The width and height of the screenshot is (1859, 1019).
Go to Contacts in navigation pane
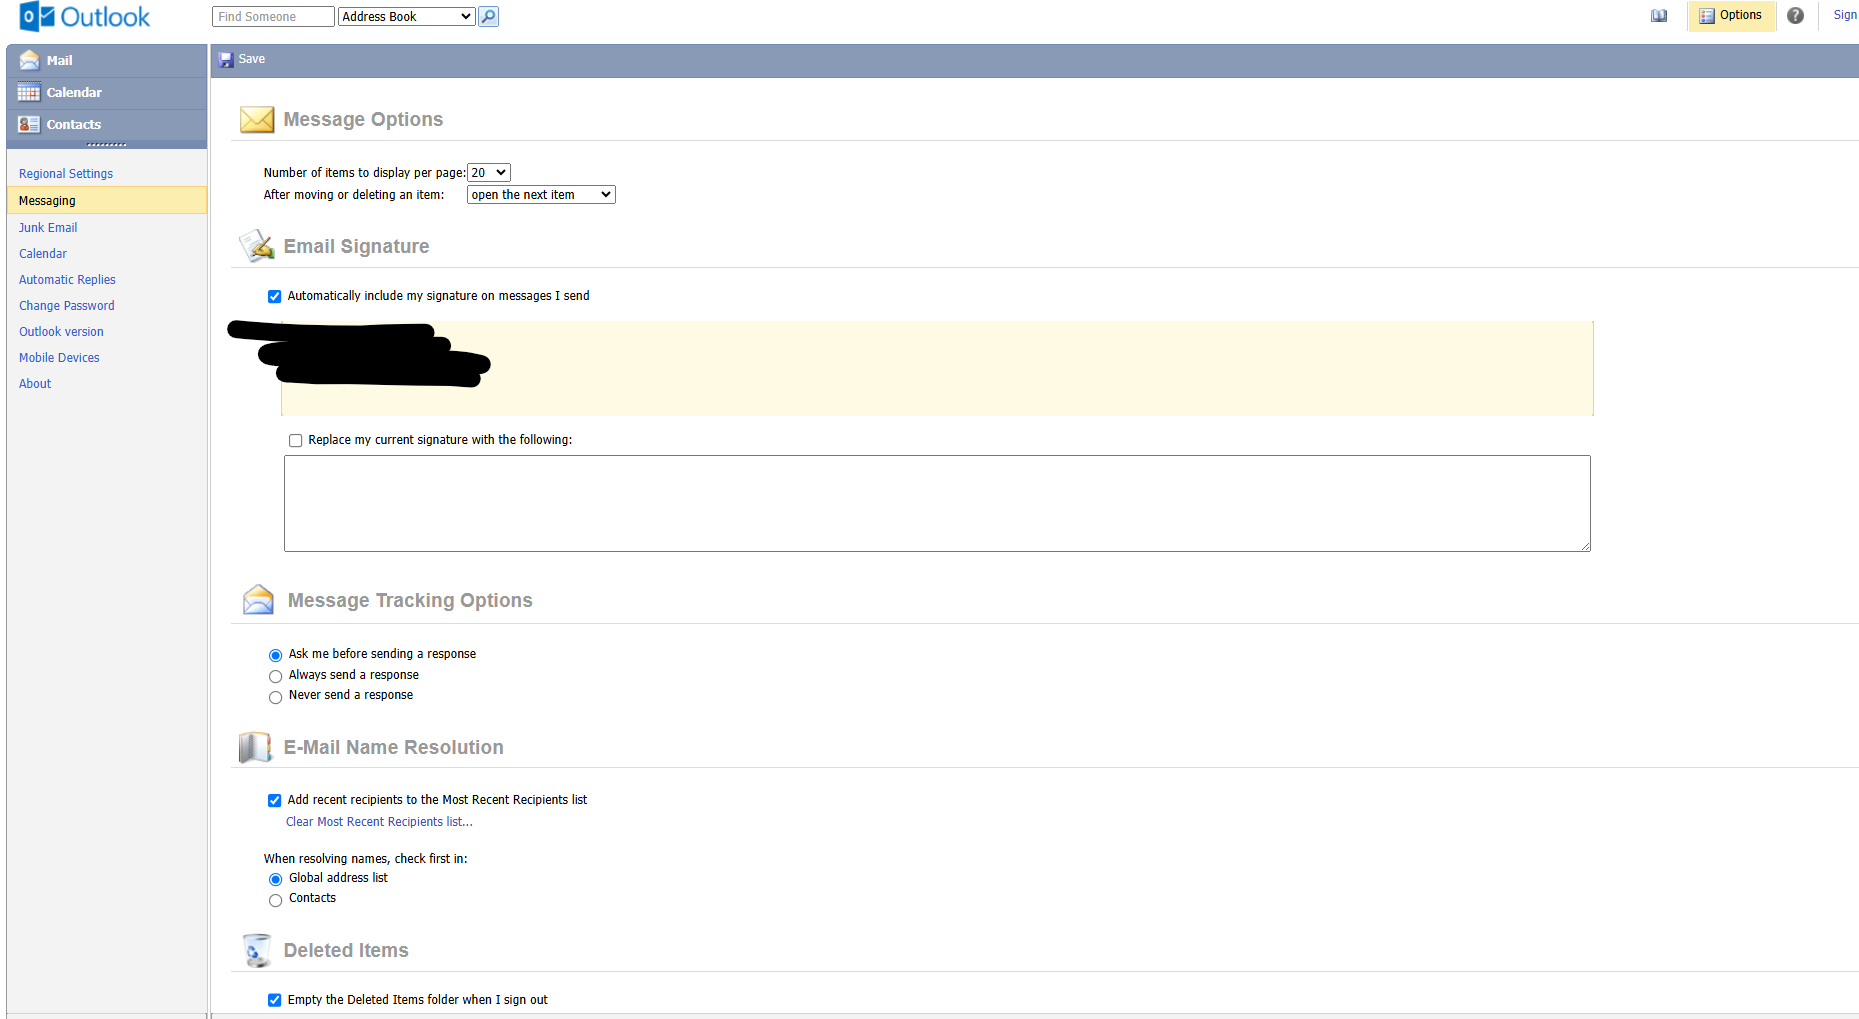[x=107, y=125]
